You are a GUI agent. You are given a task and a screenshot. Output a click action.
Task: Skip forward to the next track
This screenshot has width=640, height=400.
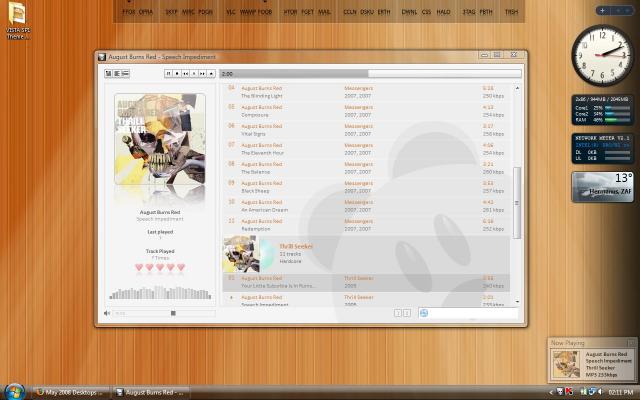coord(202,73)
